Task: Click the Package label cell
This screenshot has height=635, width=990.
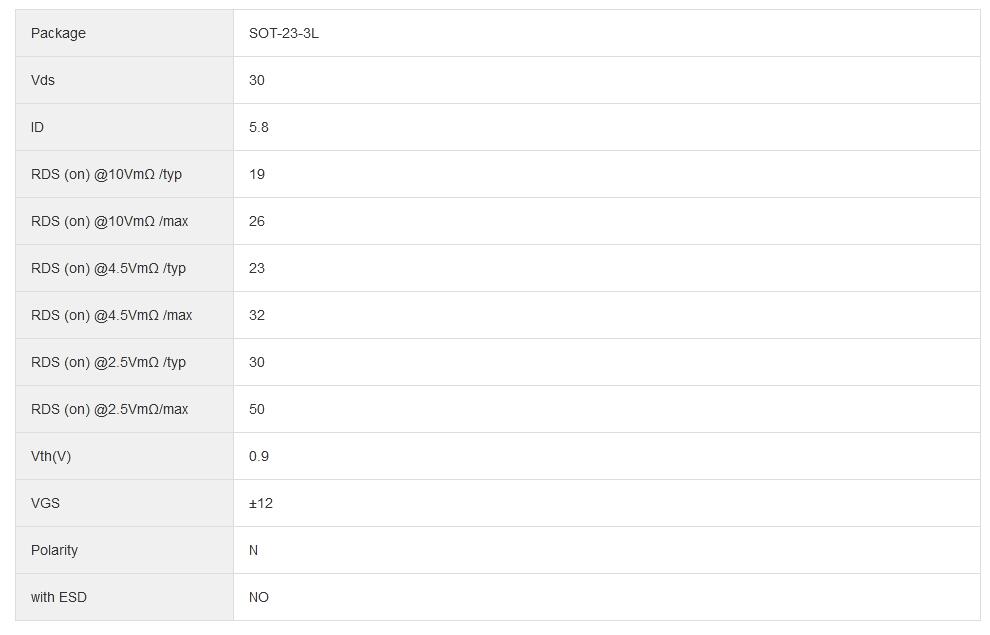Action: [x=58, y=33]
